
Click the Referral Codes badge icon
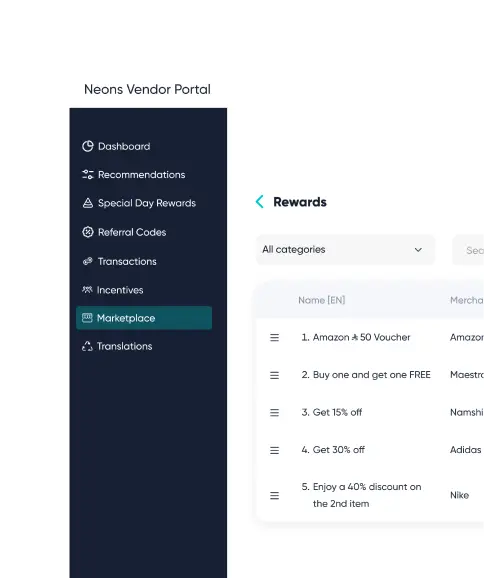point(88,232)
